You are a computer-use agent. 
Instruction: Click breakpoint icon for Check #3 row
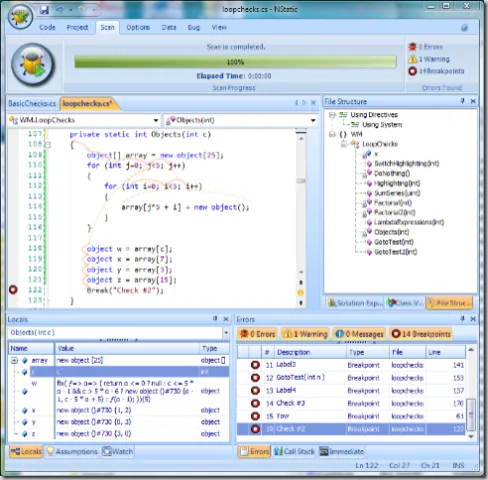255,403
